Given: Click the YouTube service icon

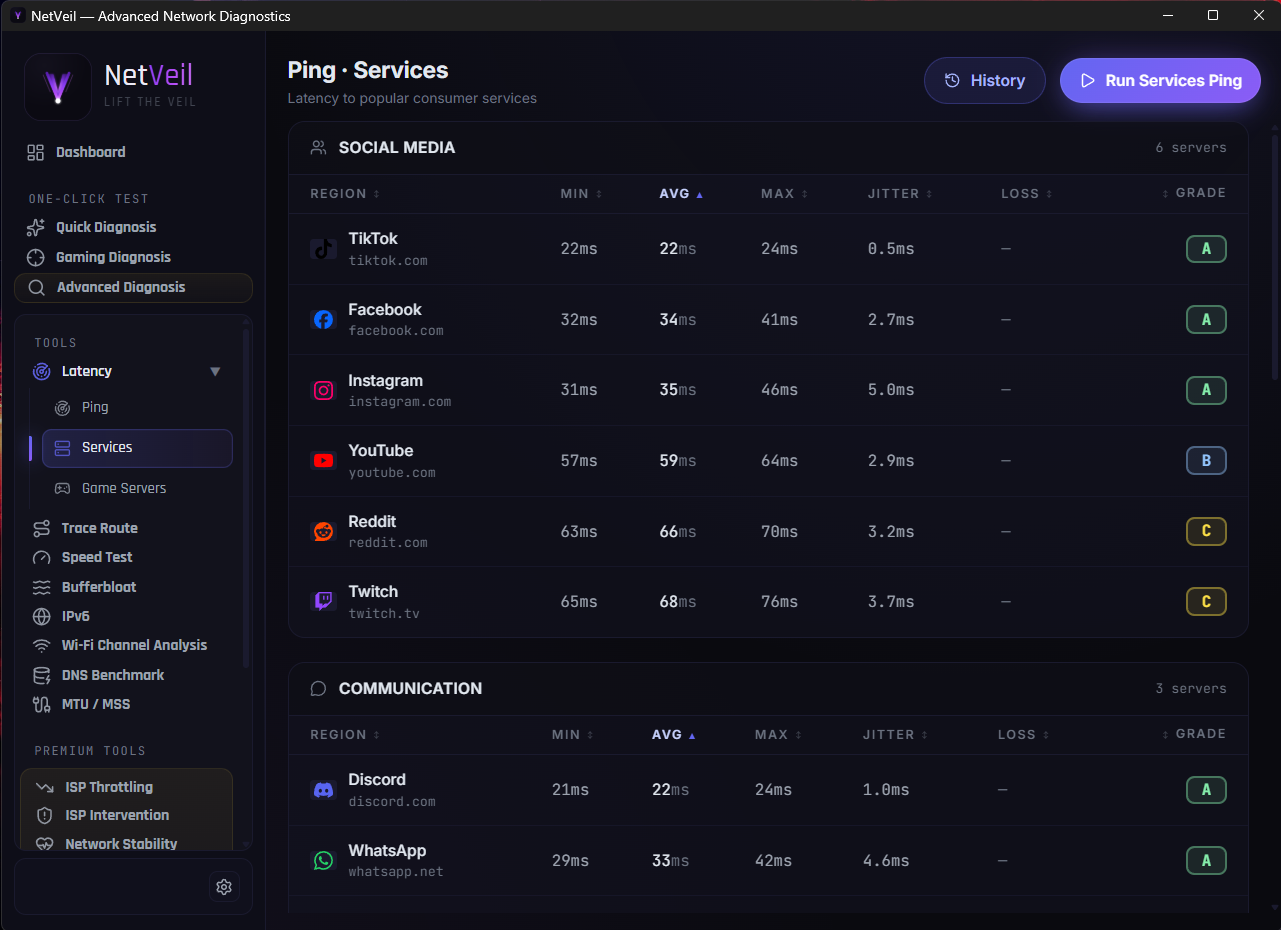Looking at the screenshot, I should 323,461.
